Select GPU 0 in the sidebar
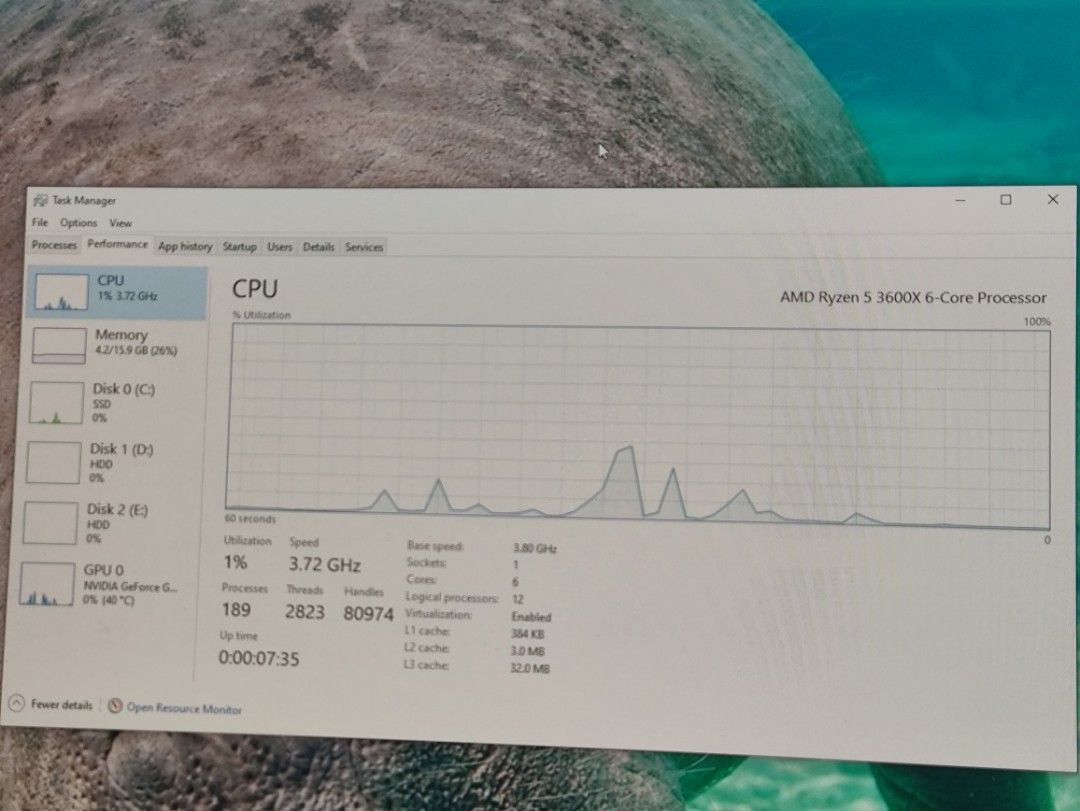 tap(107, 584)
